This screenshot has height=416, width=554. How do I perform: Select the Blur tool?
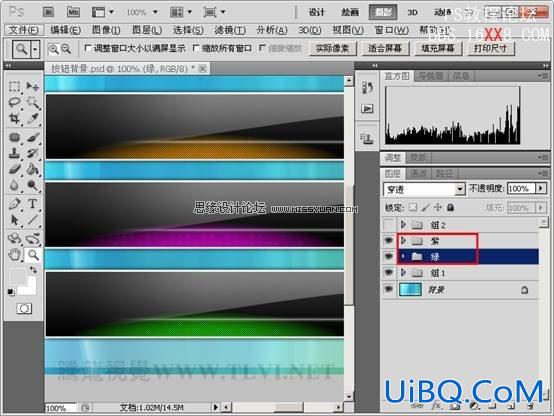(14, 185)
